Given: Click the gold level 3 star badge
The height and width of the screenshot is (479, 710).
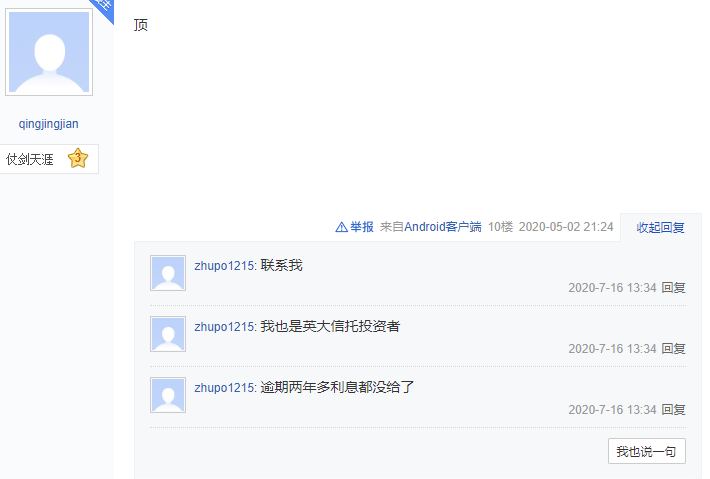Looking at the screenshot, I should 78,158.
